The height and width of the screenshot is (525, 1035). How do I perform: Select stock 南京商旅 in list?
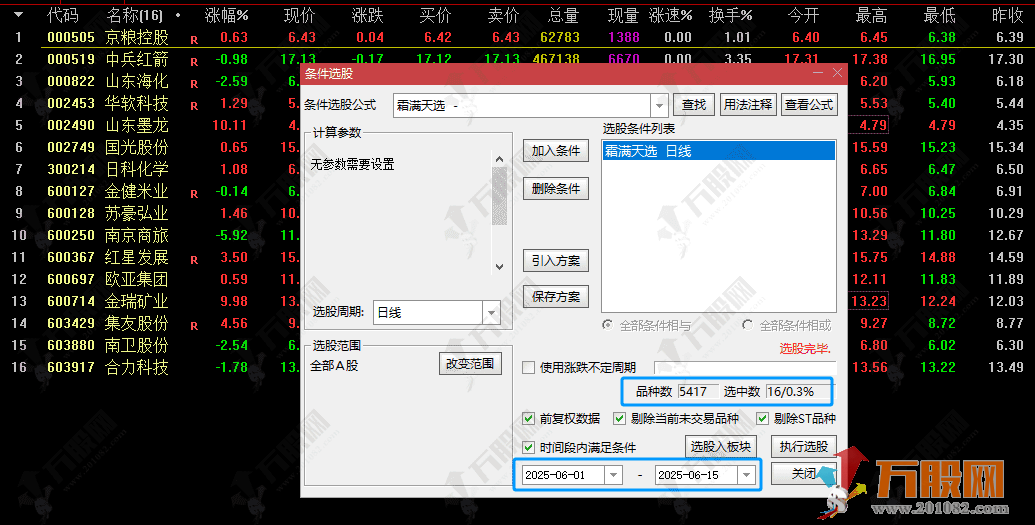point(137,236)
